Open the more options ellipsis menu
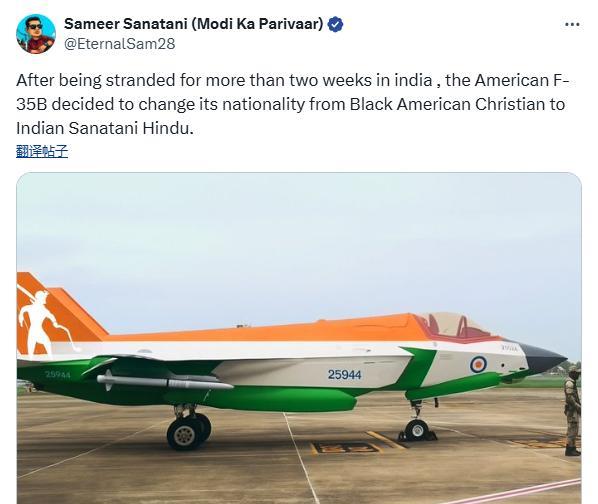 point(572,25)
